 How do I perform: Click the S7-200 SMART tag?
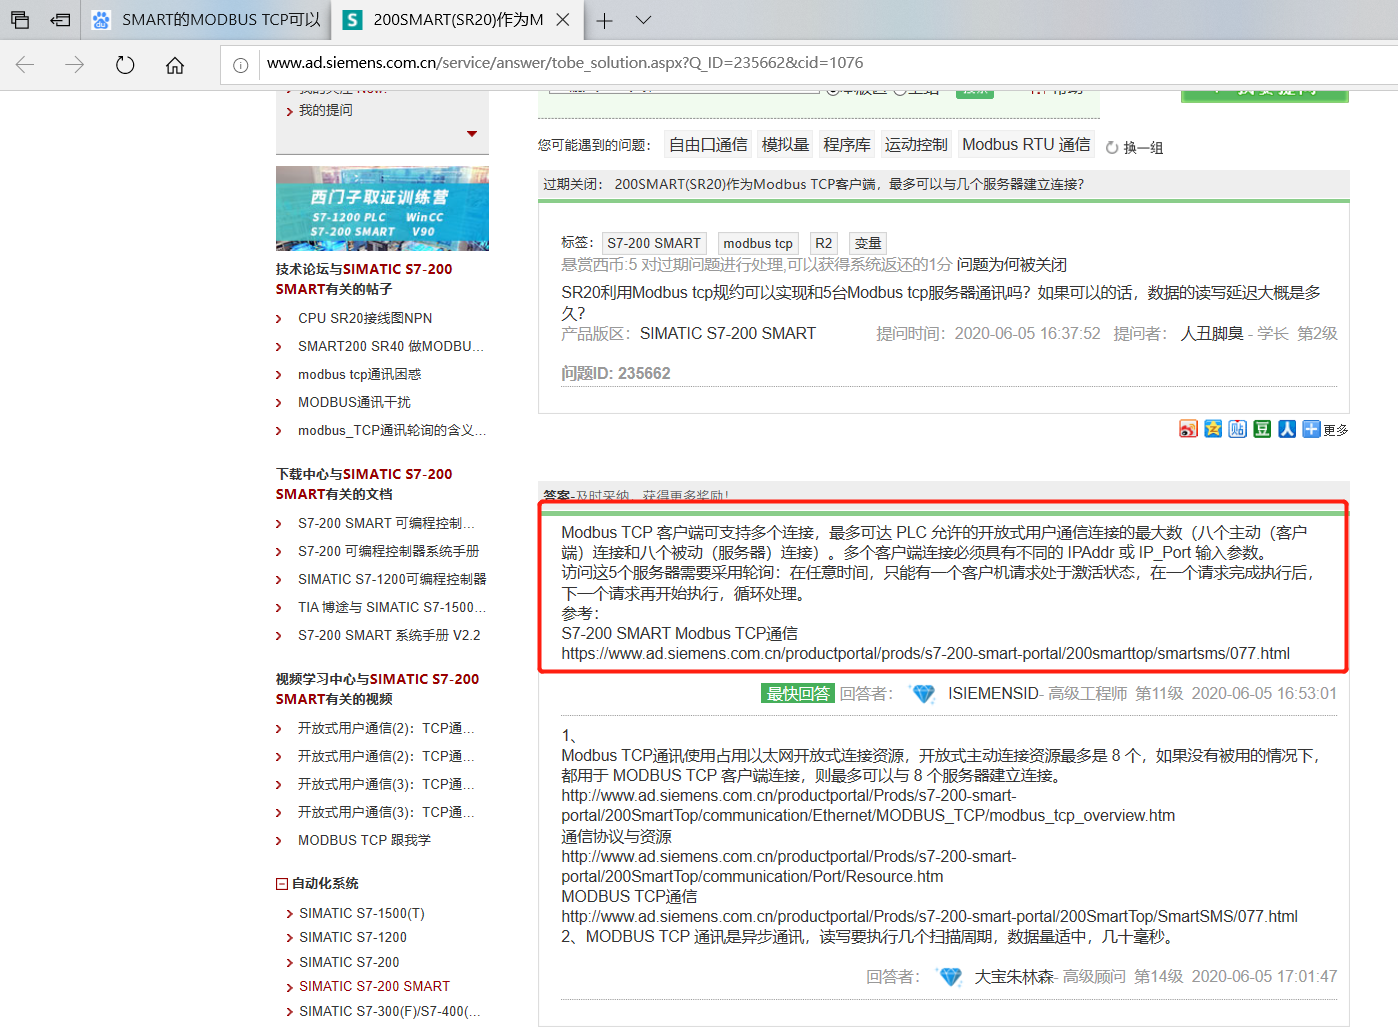pyautogui.click(x=654, y=243)
